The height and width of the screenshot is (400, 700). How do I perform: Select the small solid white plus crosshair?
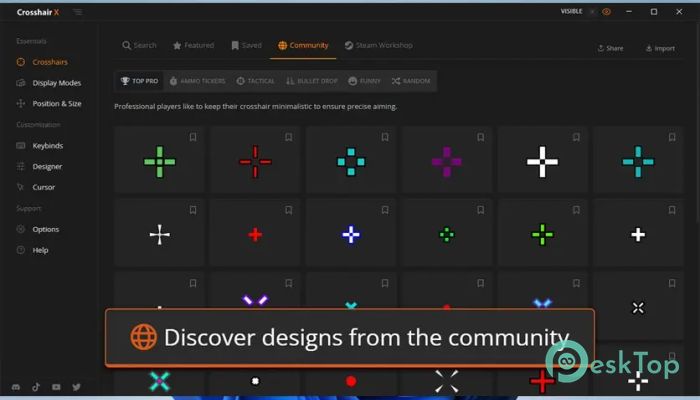(638, 235)
